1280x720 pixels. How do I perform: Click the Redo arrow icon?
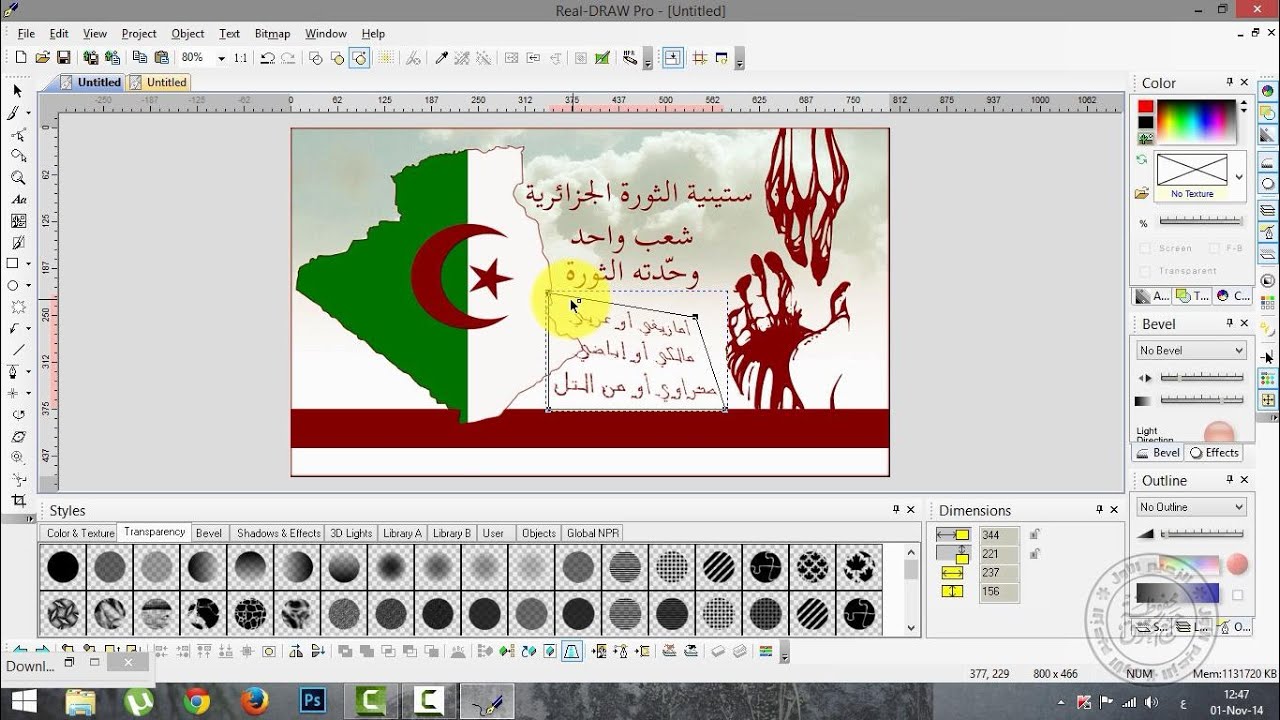pyautogui.click(x=287, y=58)
